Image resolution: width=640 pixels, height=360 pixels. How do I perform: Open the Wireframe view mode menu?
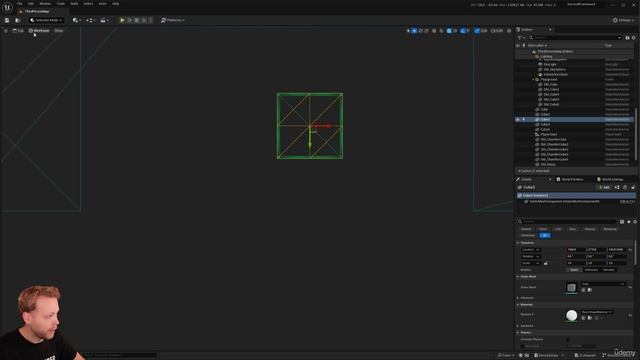pos(39,31)
